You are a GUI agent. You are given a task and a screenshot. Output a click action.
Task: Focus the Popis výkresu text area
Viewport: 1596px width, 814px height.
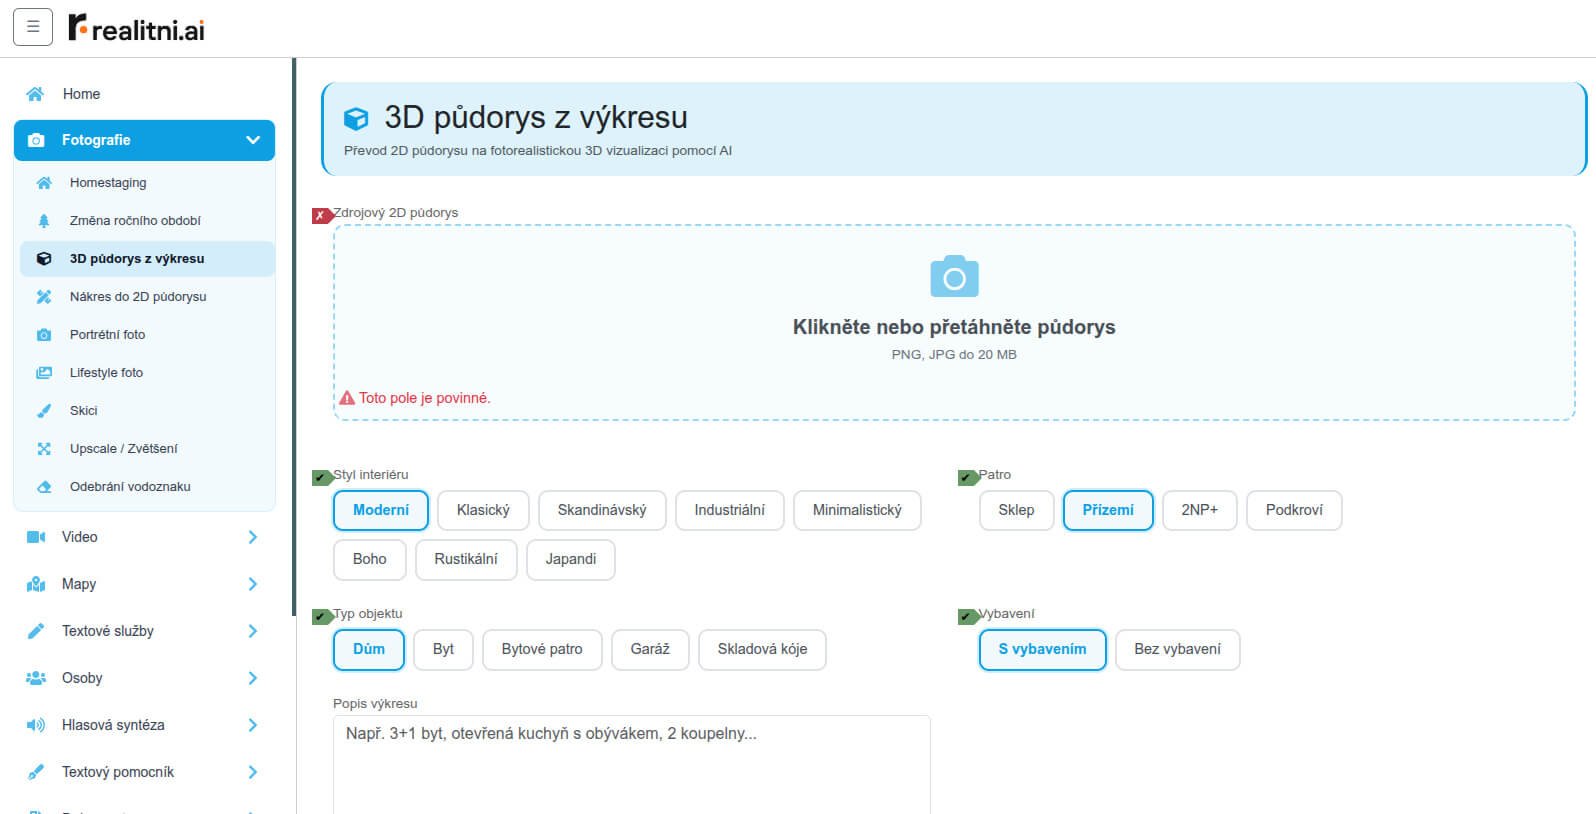click(631, 765)
